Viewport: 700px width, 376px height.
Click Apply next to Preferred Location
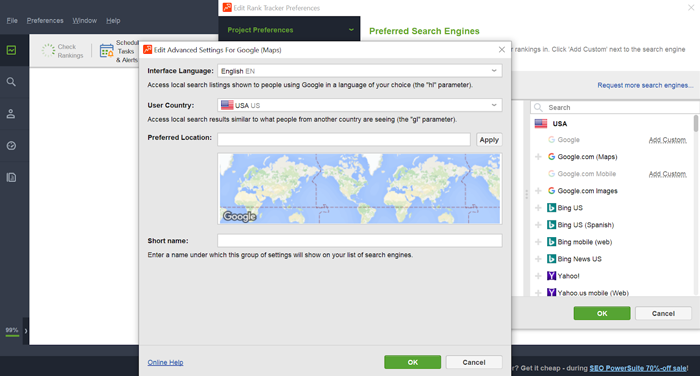point(489,140)
